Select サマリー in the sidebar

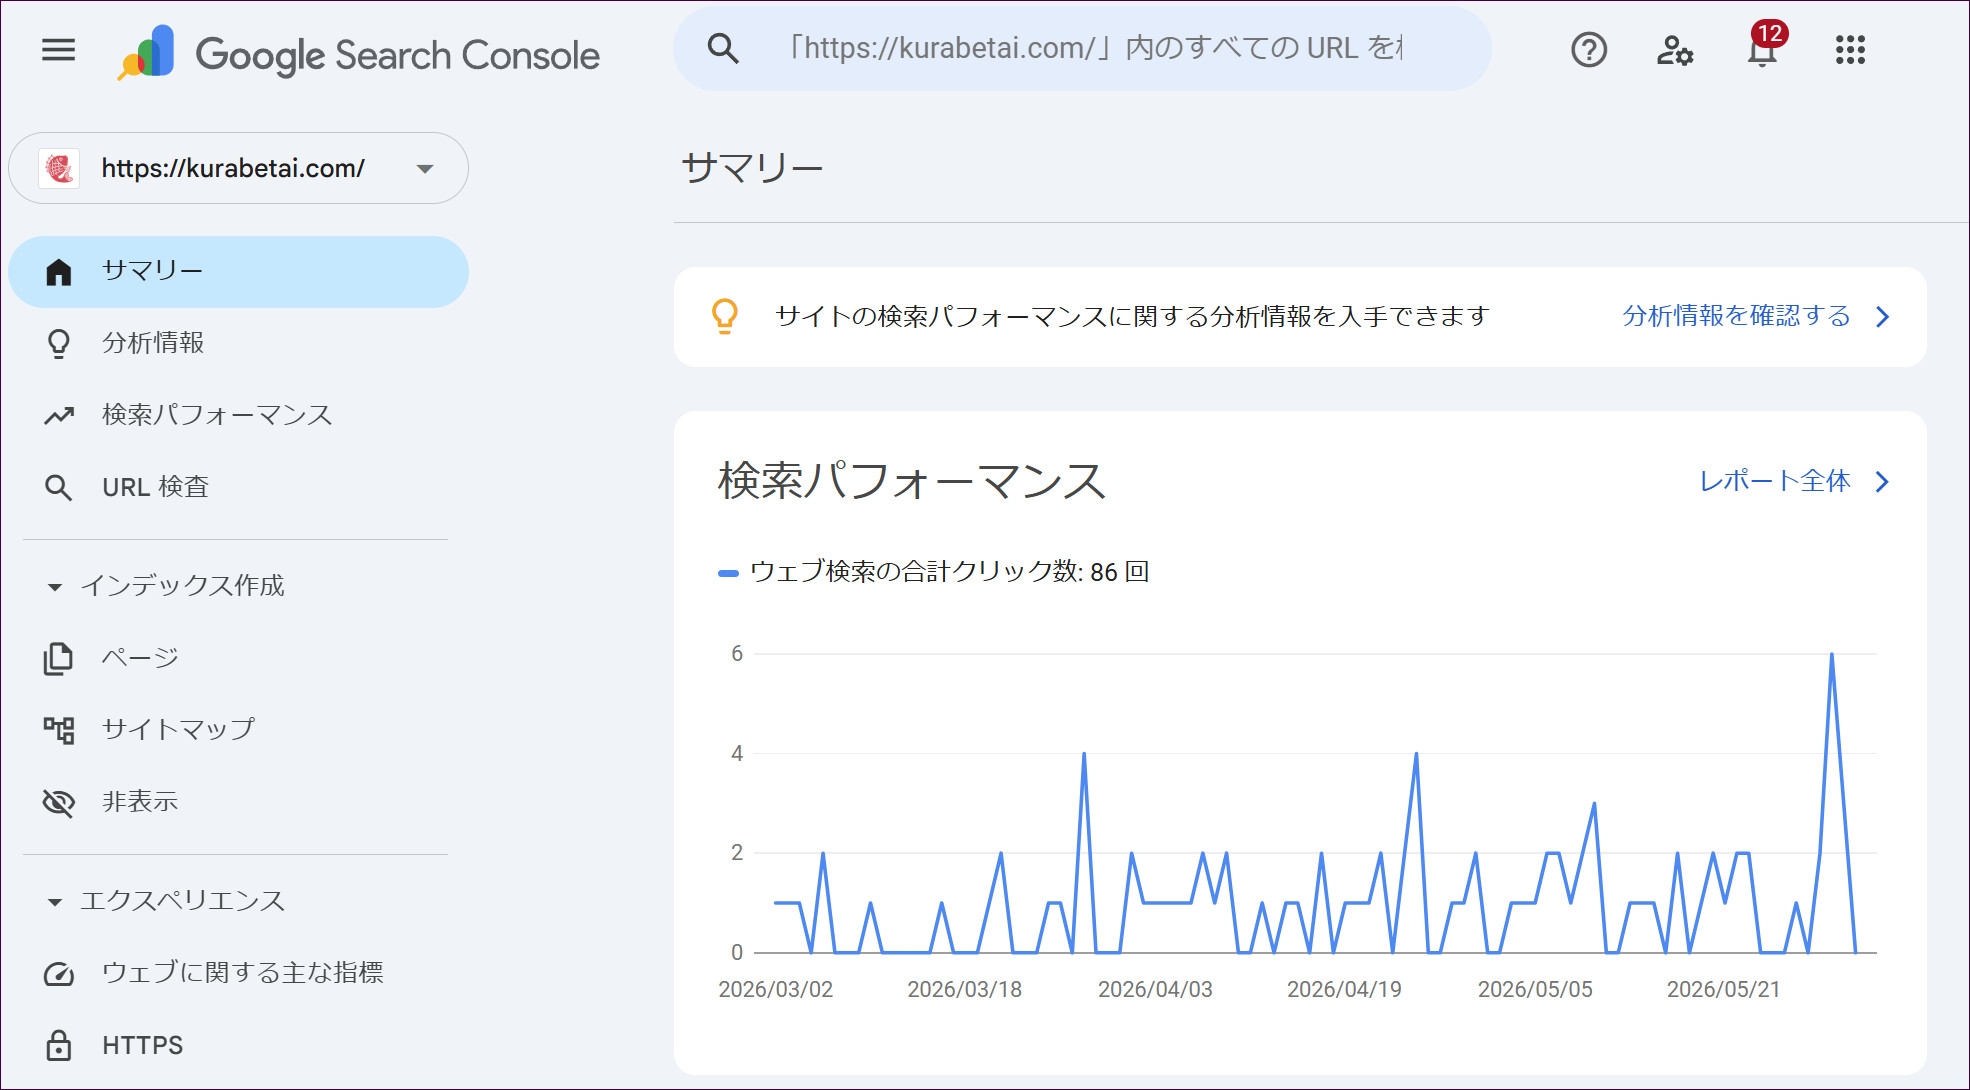click(238, 271)
